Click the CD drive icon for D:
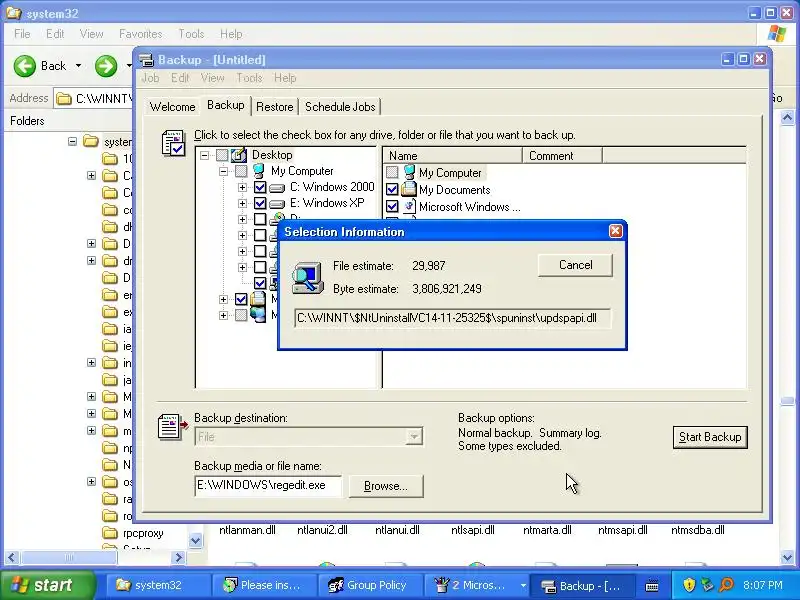This screenshot has width=800, height=600. (277, 219)
